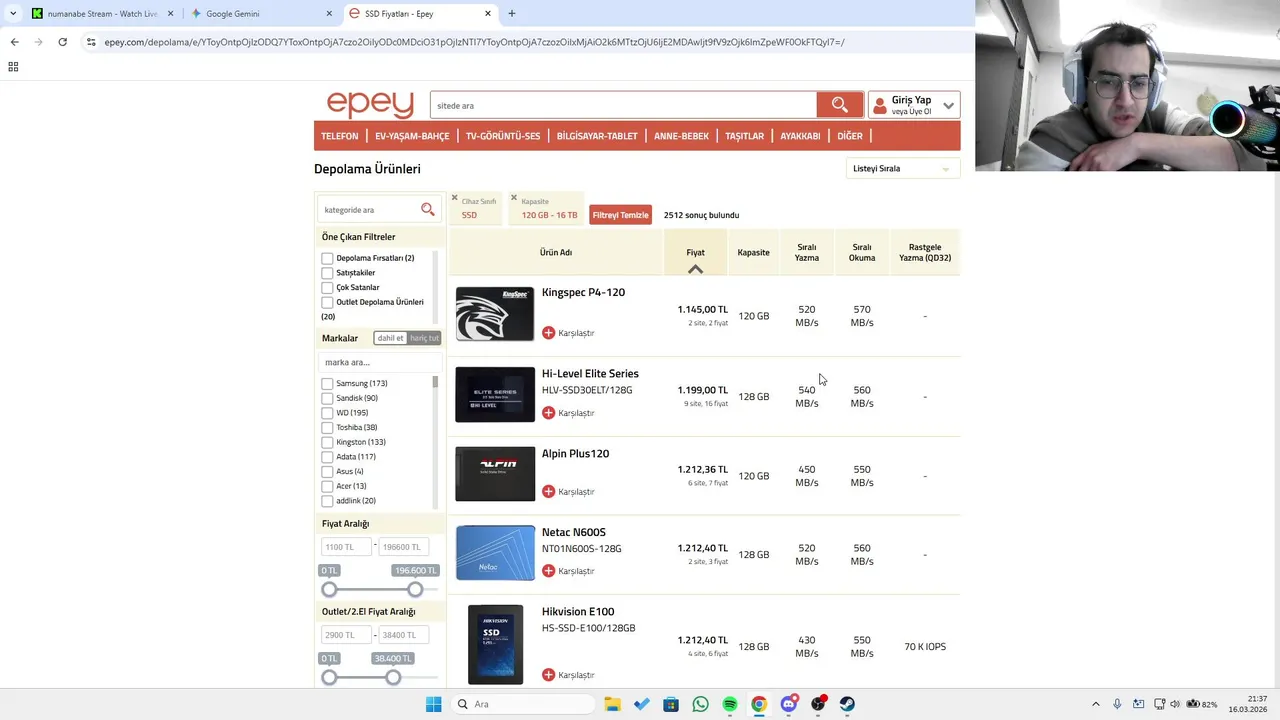1280x720 pixels.
Task: Open Steam from the taskbar
Action: 847,704
